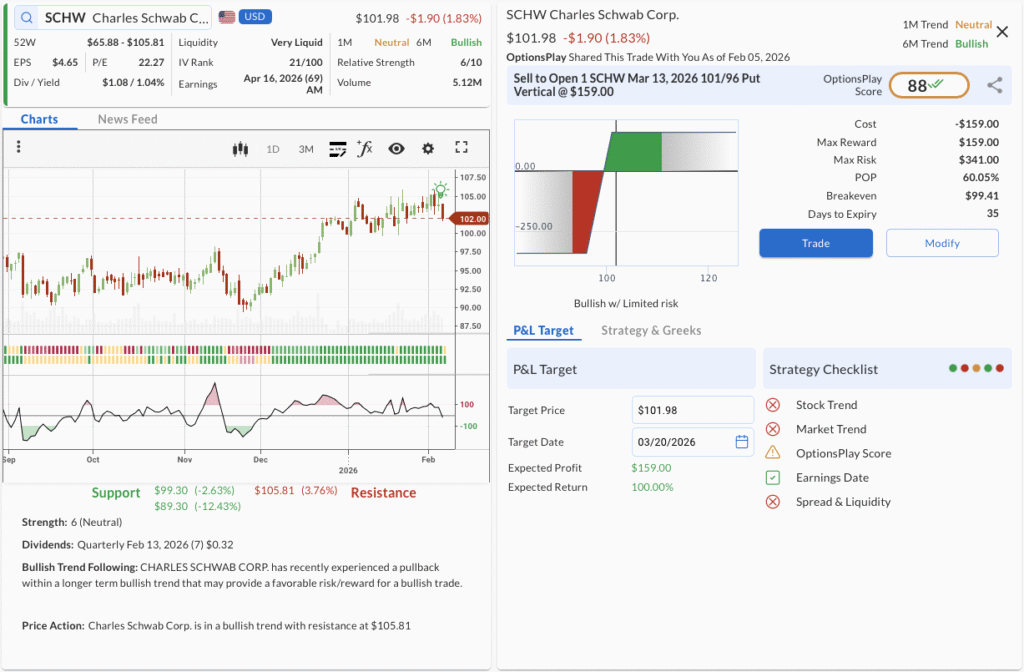Image resolution: width=1024 pixels, height=672 pixels.
Task: Open the 3M chart range dropdown
Action: (306, 149)
